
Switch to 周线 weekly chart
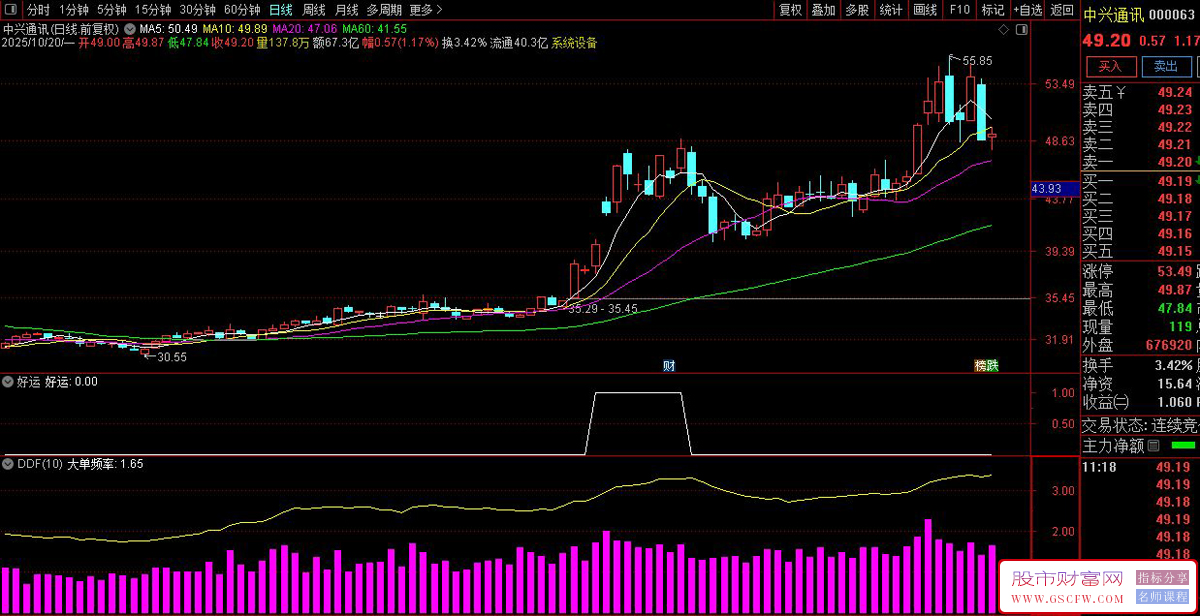pos(314,10)
